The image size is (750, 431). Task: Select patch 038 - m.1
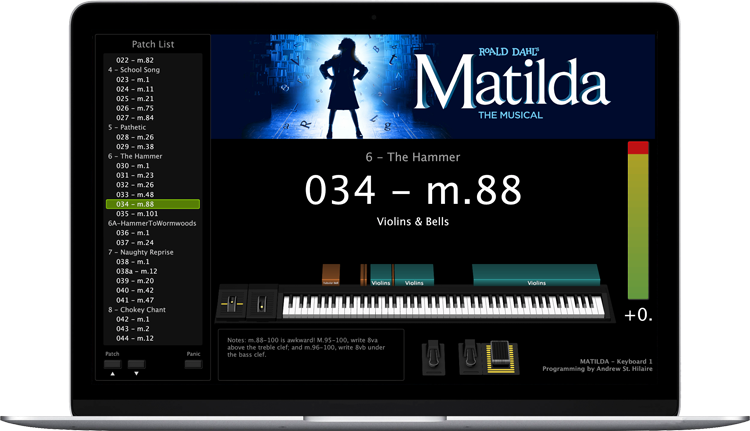click(153, 262)
